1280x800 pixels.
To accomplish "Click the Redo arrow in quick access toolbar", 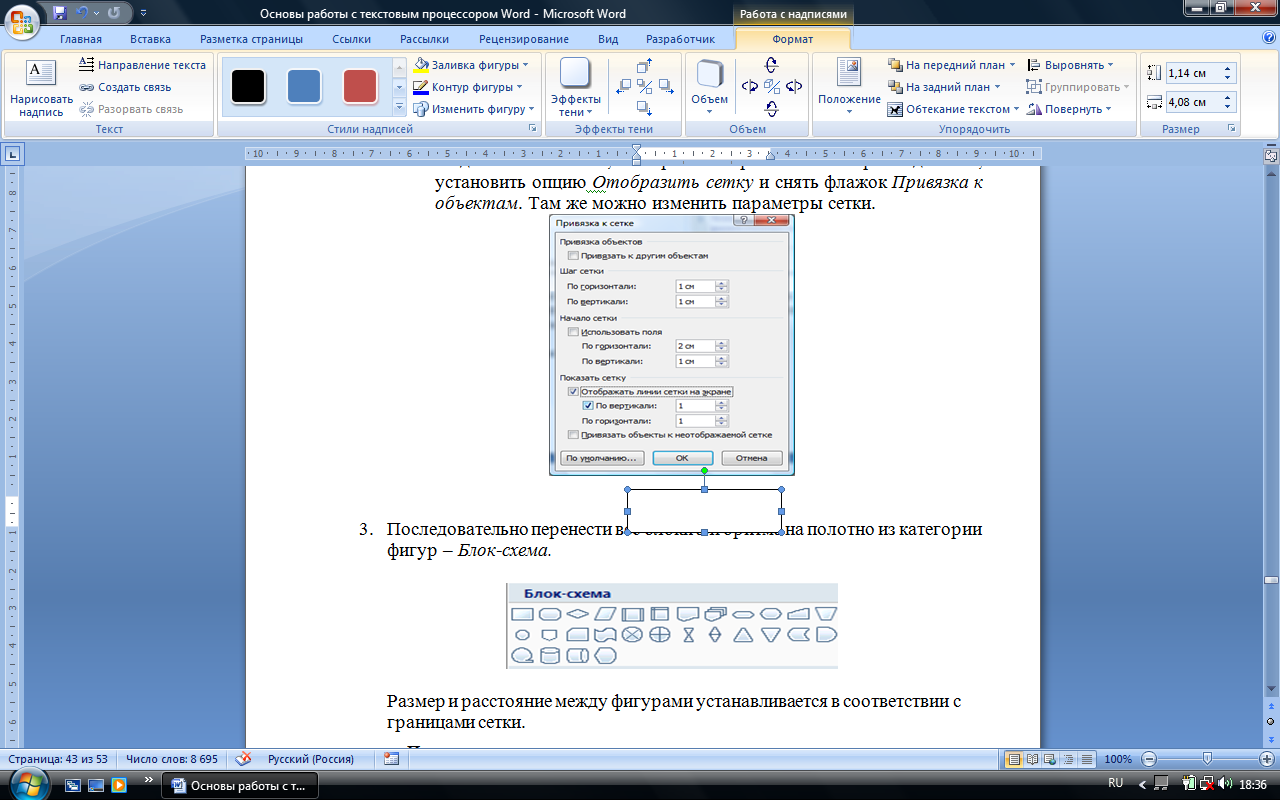I will pos(113,13).
